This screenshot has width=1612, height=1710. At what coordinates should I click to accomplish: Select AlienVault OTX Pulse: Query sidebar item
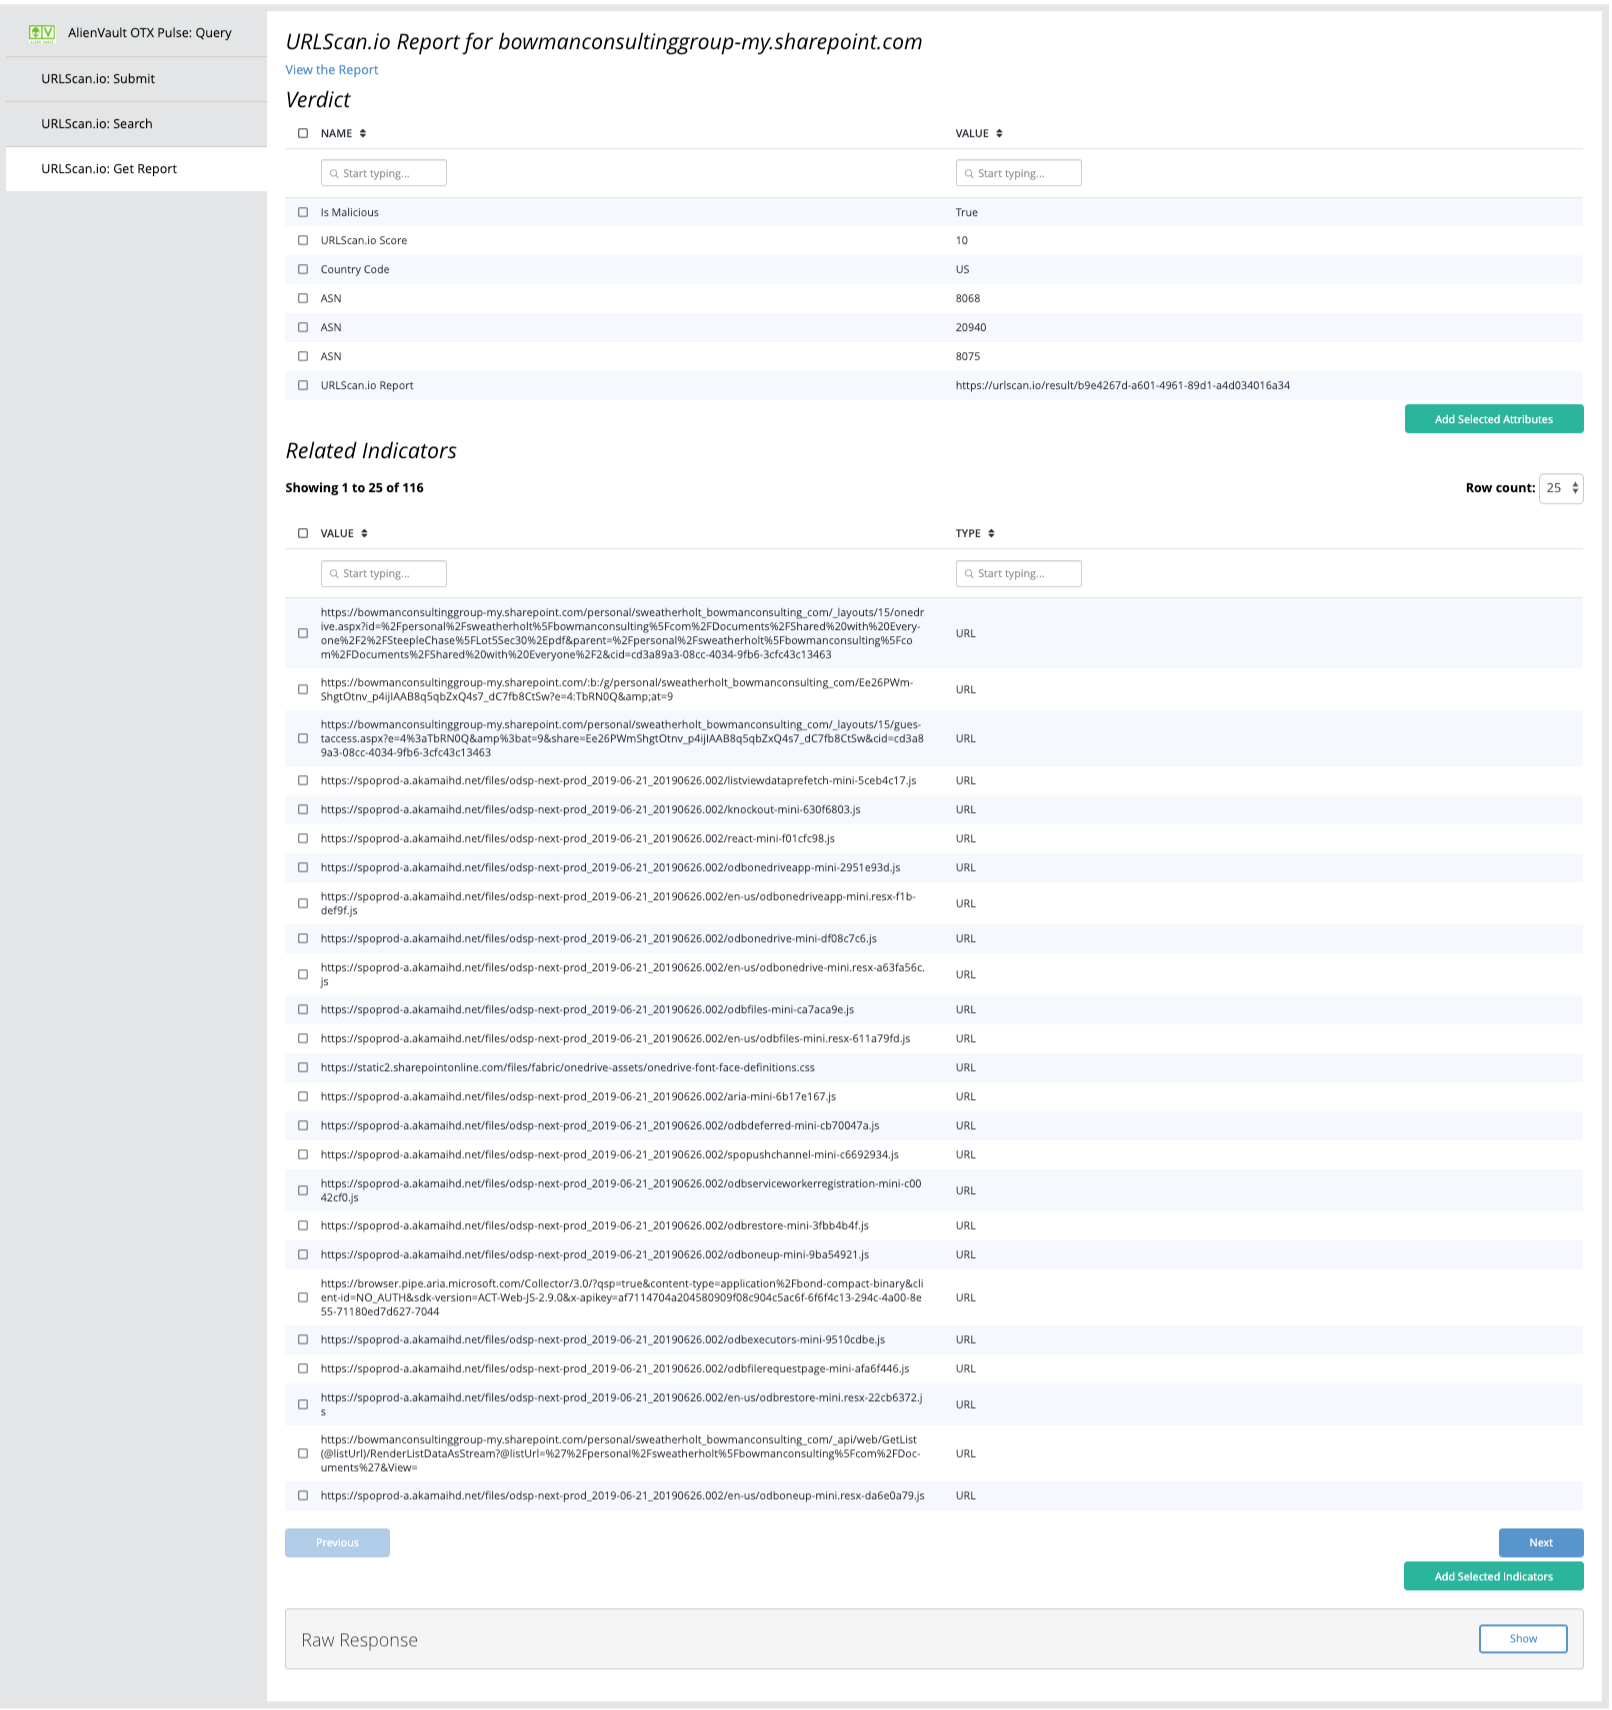(x=149, y=33)
